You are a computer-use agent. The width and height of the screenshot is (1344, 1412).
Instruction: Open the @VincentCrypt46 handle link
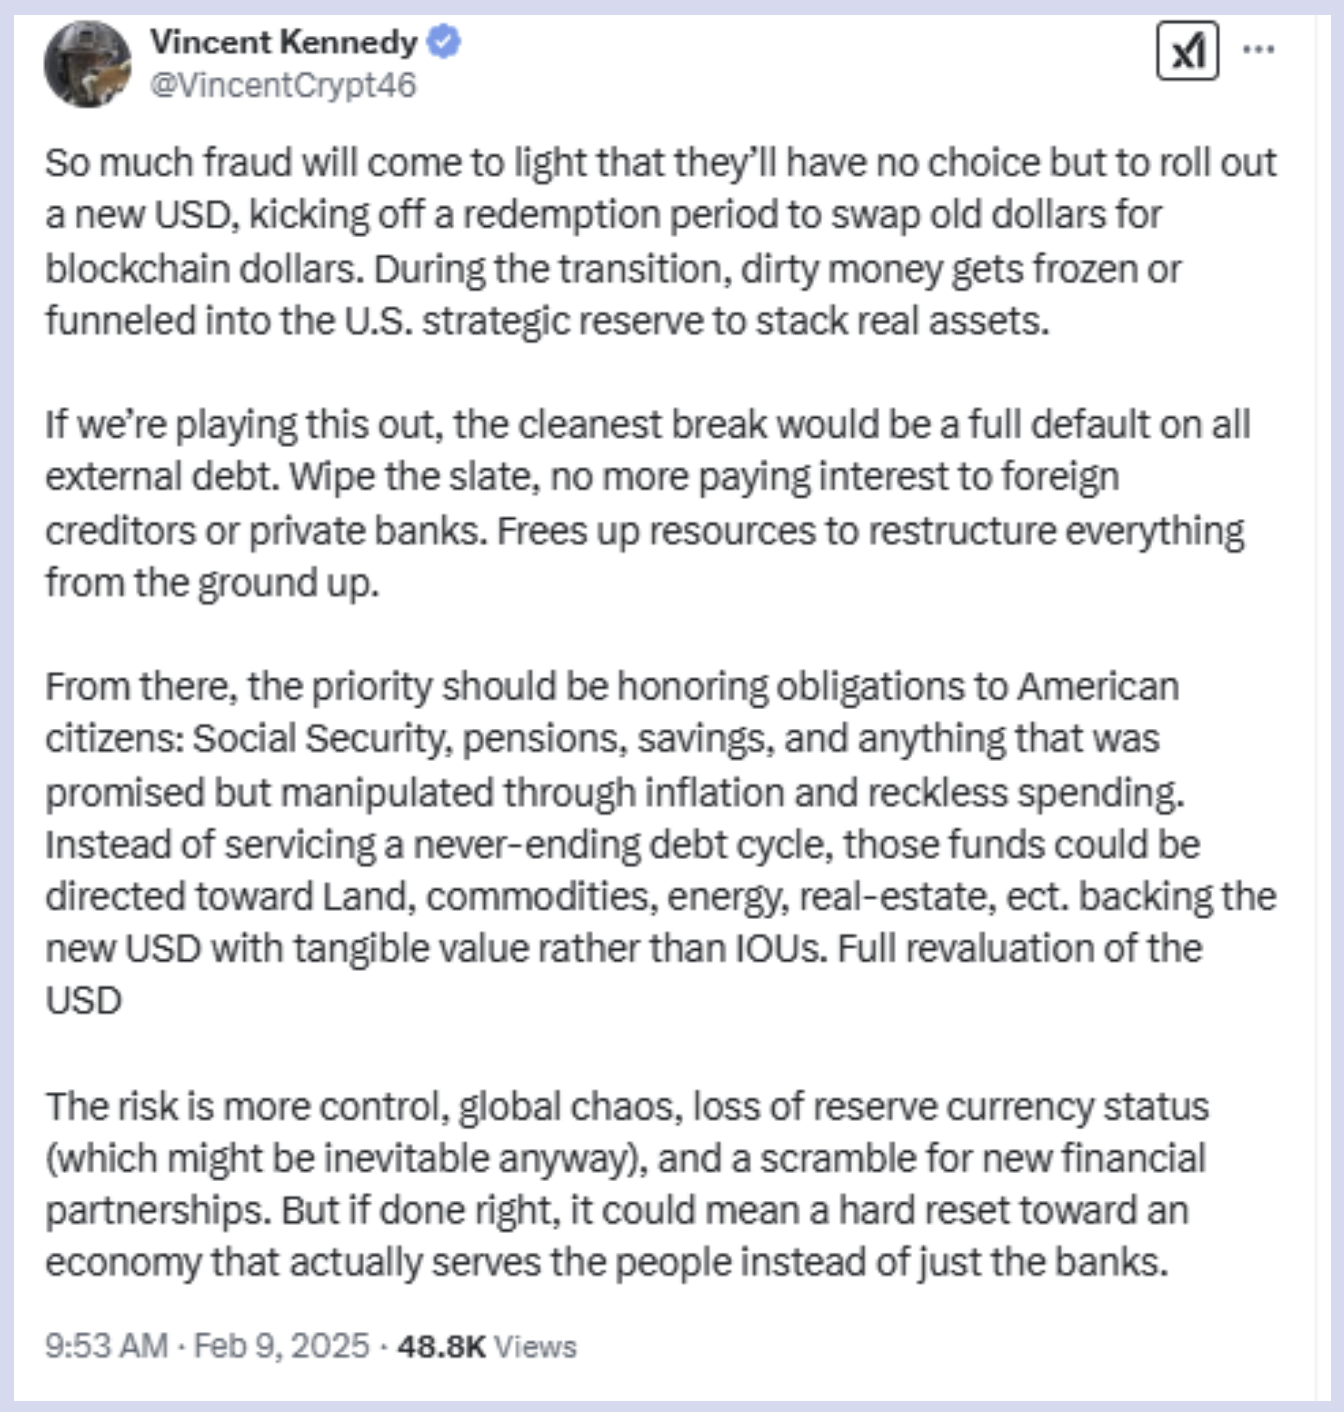click(283, 85)
